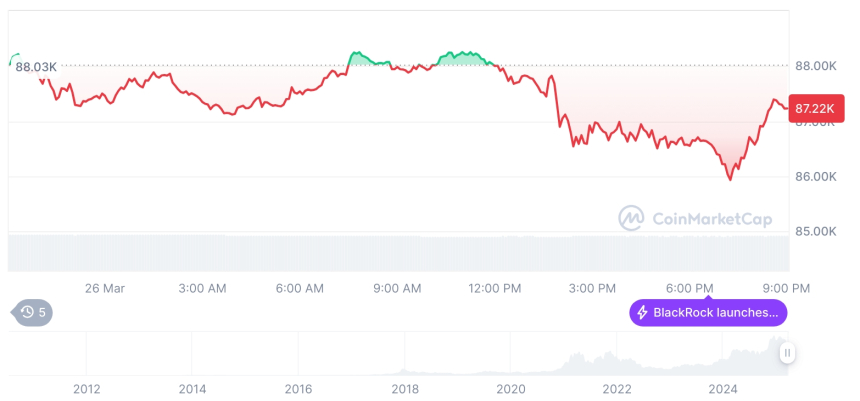Screen dimensions: 860x401
Task: Click the 85.00K price axis label
Action: coord(816,231)
